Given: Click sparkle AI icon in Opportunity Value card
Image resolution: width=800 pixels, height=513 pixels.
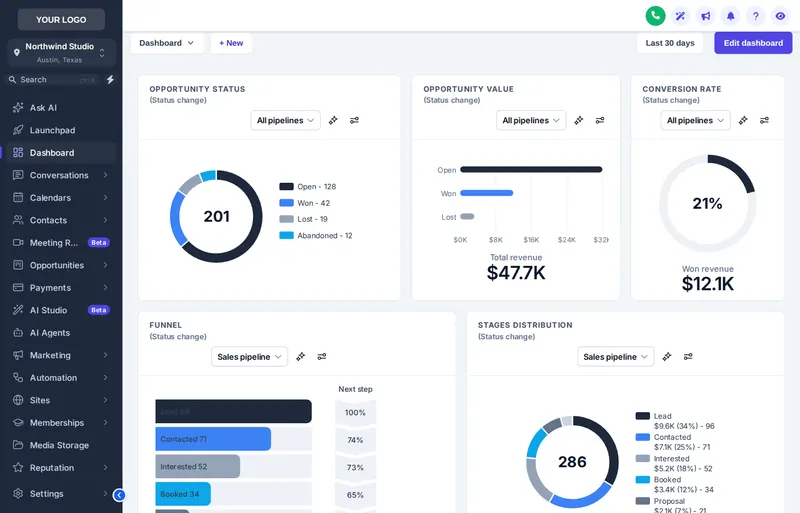Looking at the screenshot, I should click(x=579, y=120).
